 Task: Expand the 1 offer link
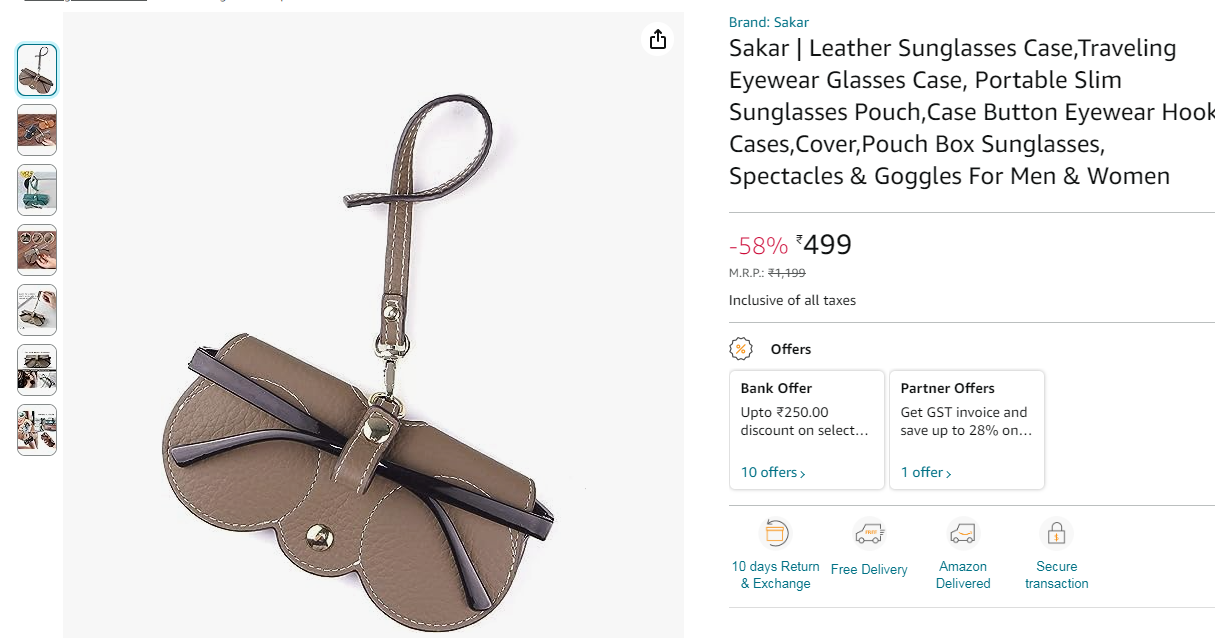tap(925, 472)
